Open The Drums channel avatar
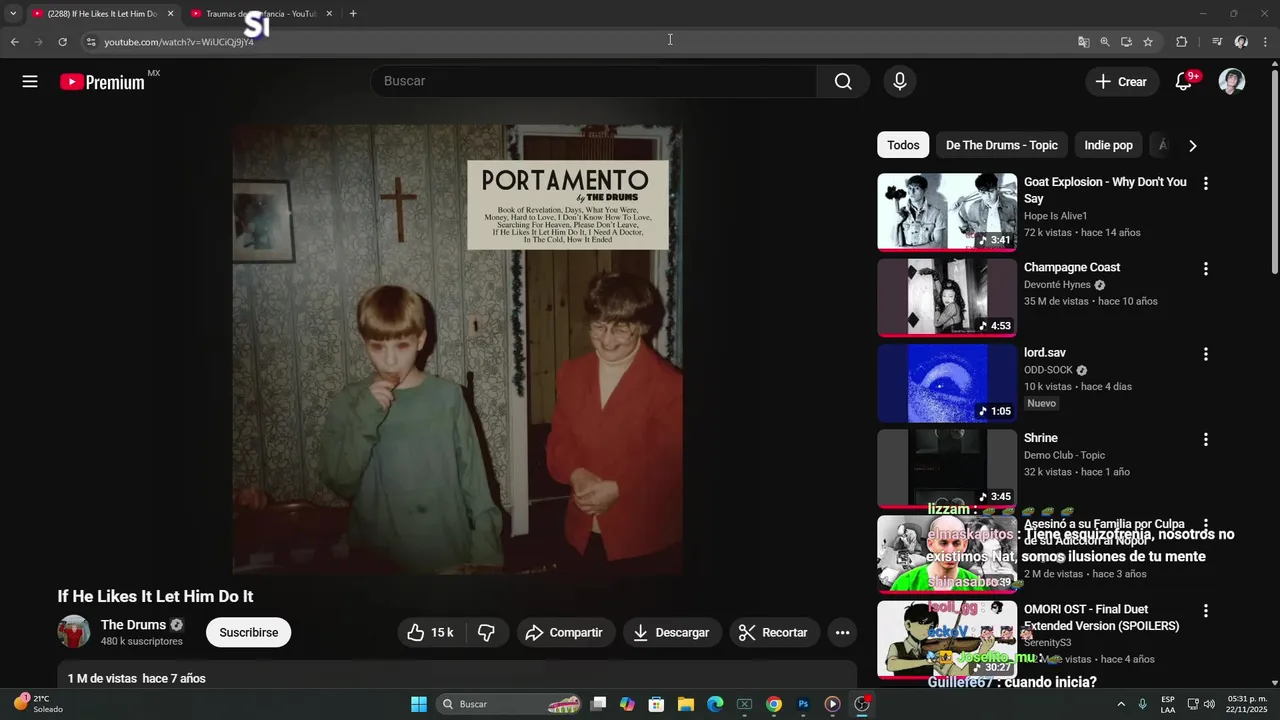1280x720 pixels. (74, 632)
